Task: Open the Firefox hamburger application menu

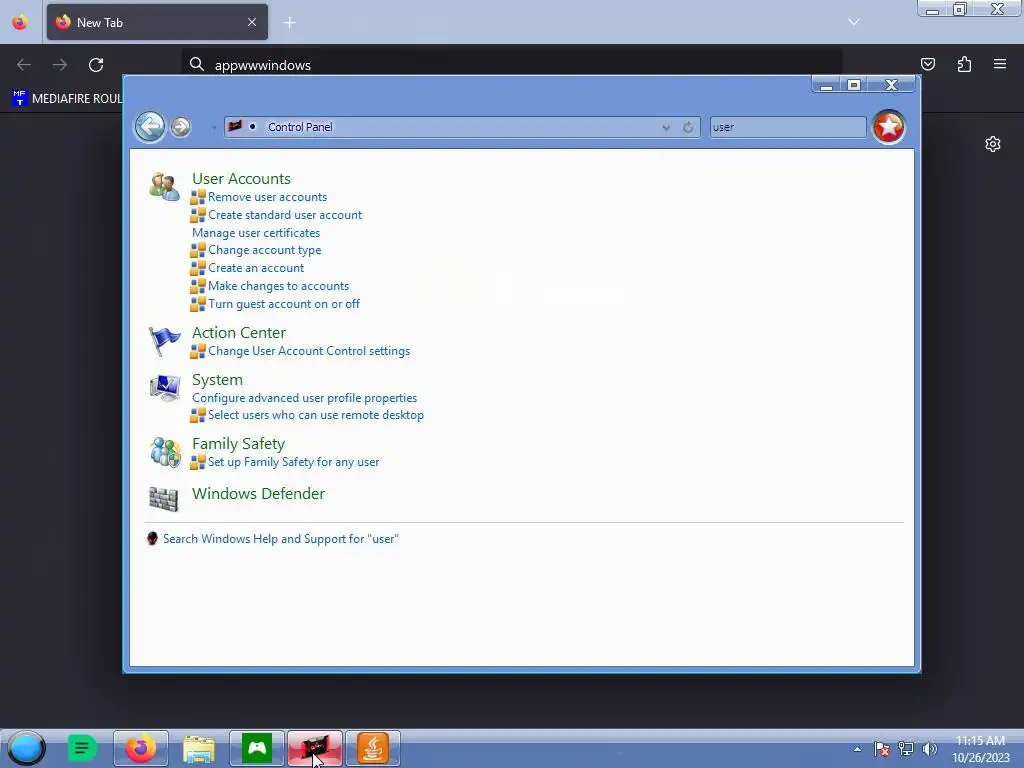Action: (1000, 64)
